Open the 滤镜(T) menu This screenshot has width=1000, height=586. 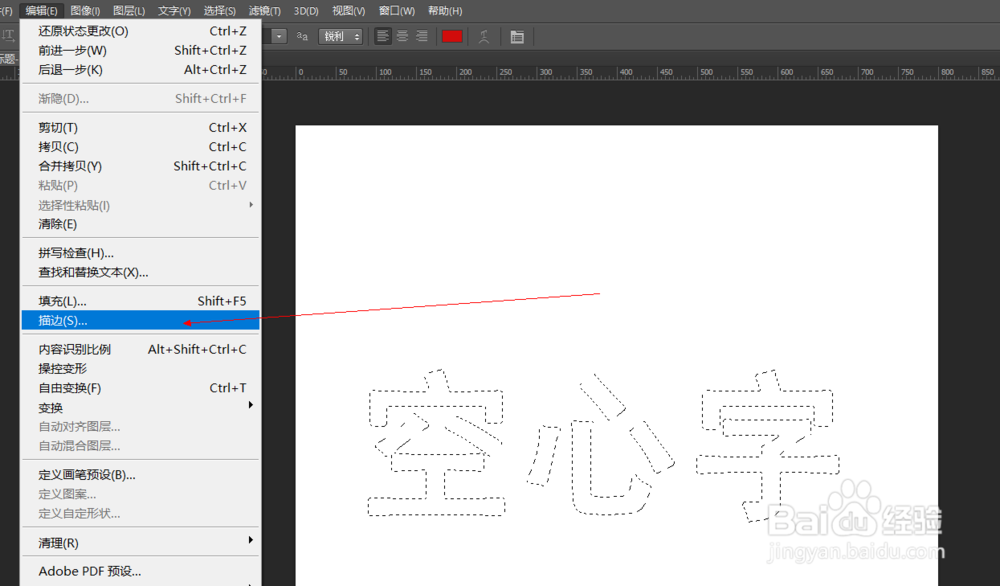click(x=264, y=11)
